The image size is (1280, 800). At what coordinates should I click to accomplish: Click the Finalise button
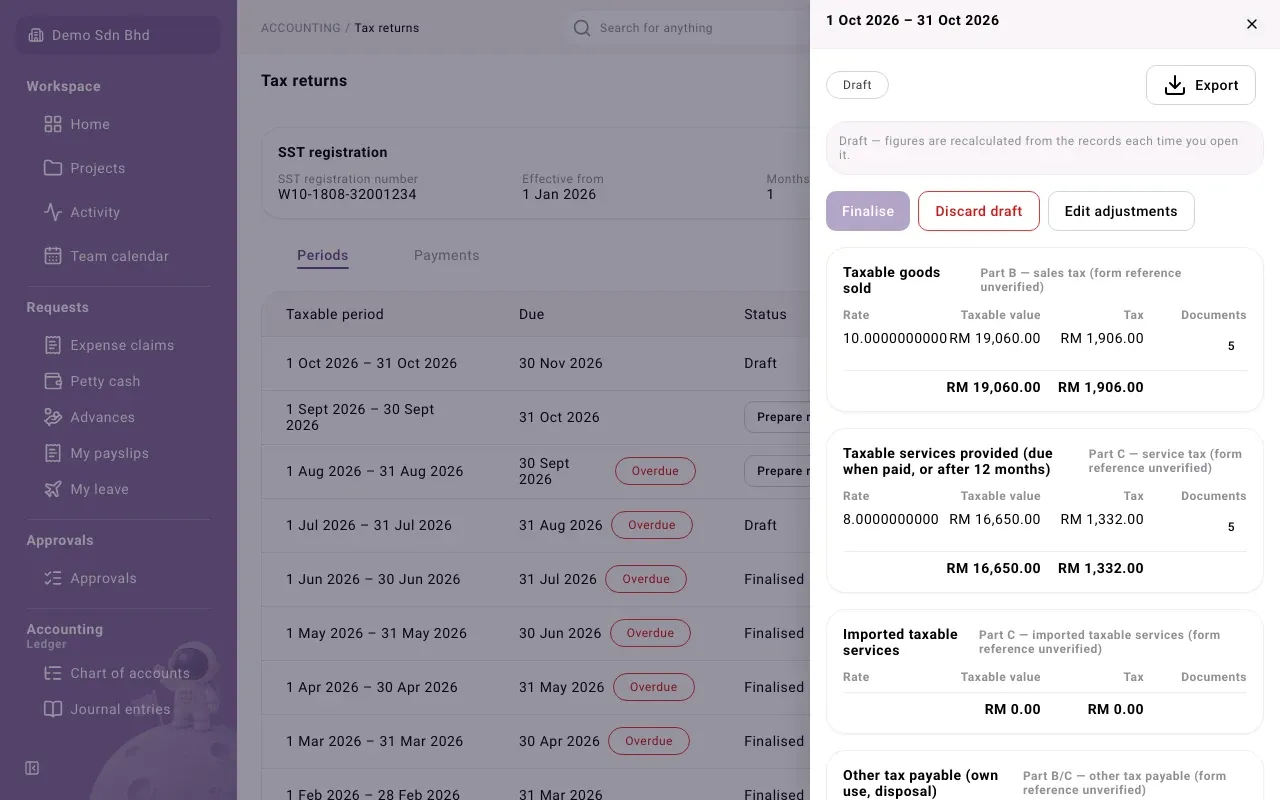pyautogui.click(x=868, y=211)
